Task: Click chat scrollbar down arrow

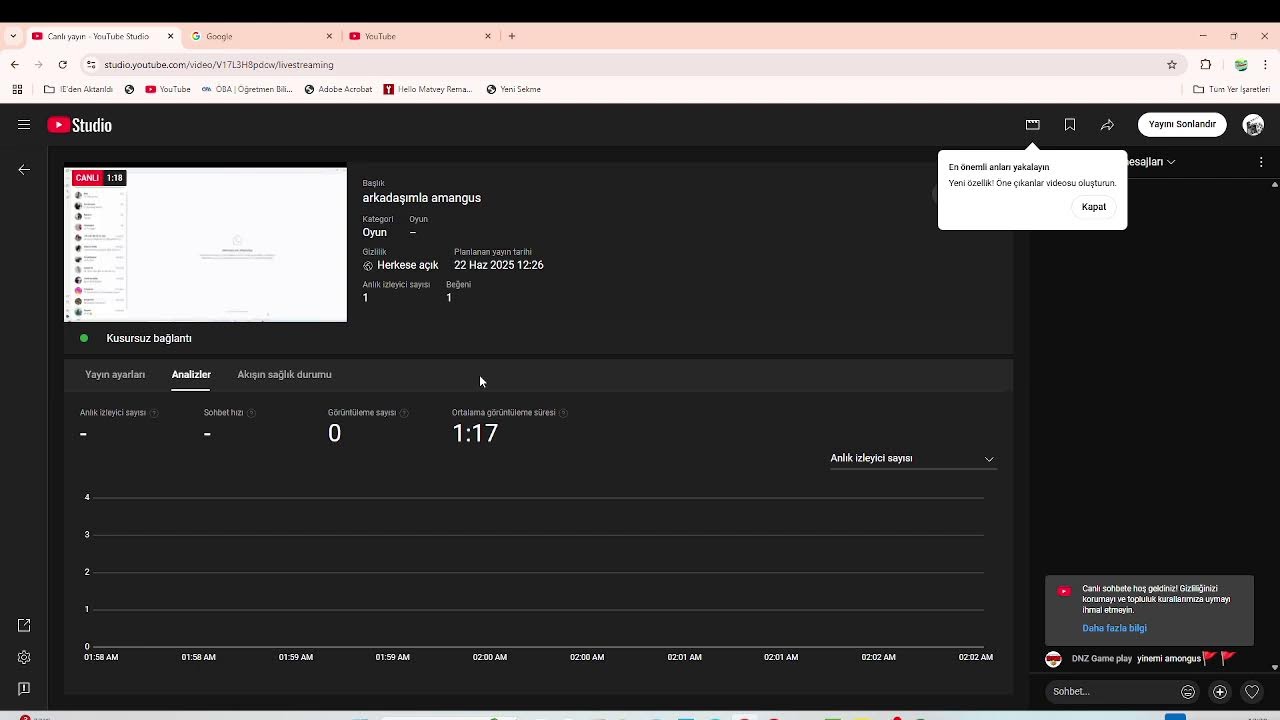Action: [x=1275, y=667]
